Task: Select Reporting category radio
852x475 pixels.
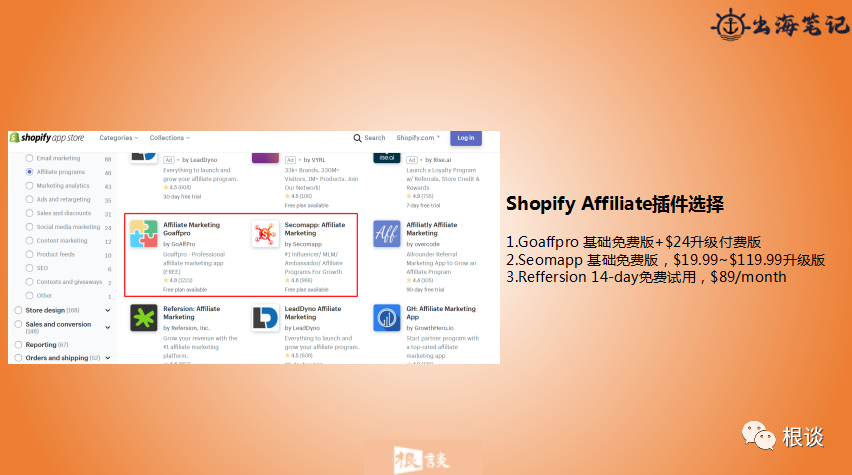Action: [18, 345]
